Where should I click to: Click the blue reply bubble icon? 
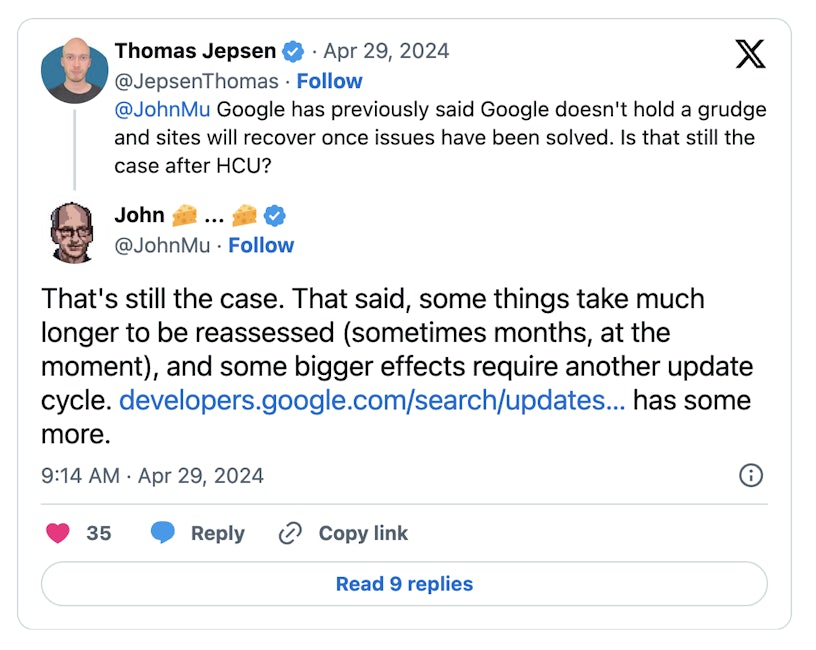(163, 533)
